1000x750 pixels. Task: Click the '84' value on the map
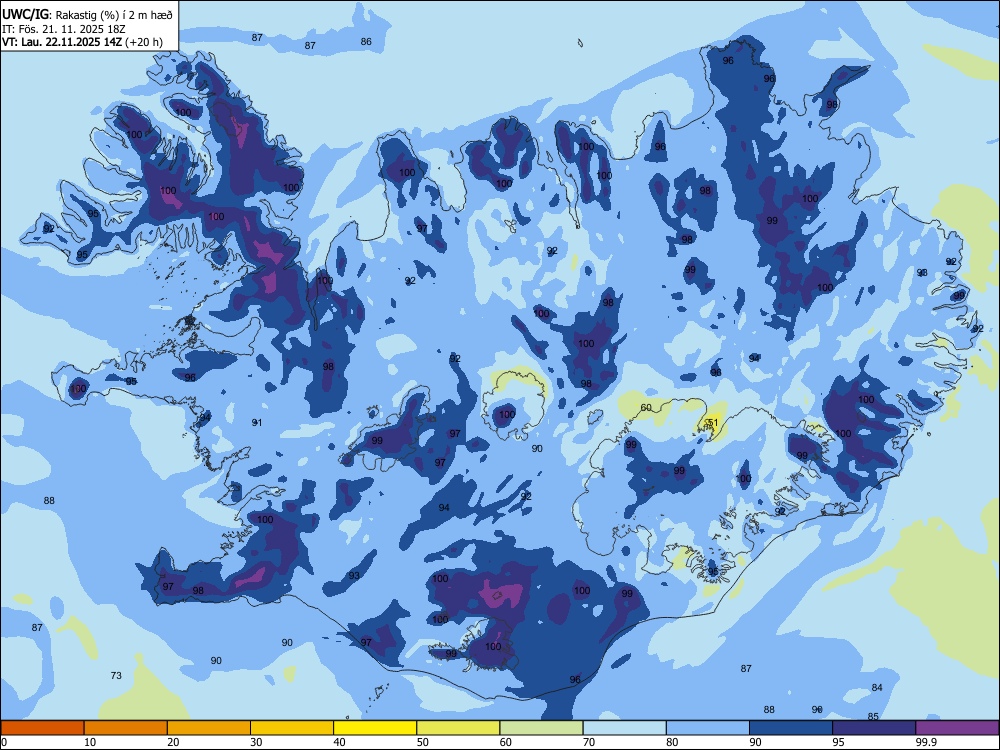(877, 688)
